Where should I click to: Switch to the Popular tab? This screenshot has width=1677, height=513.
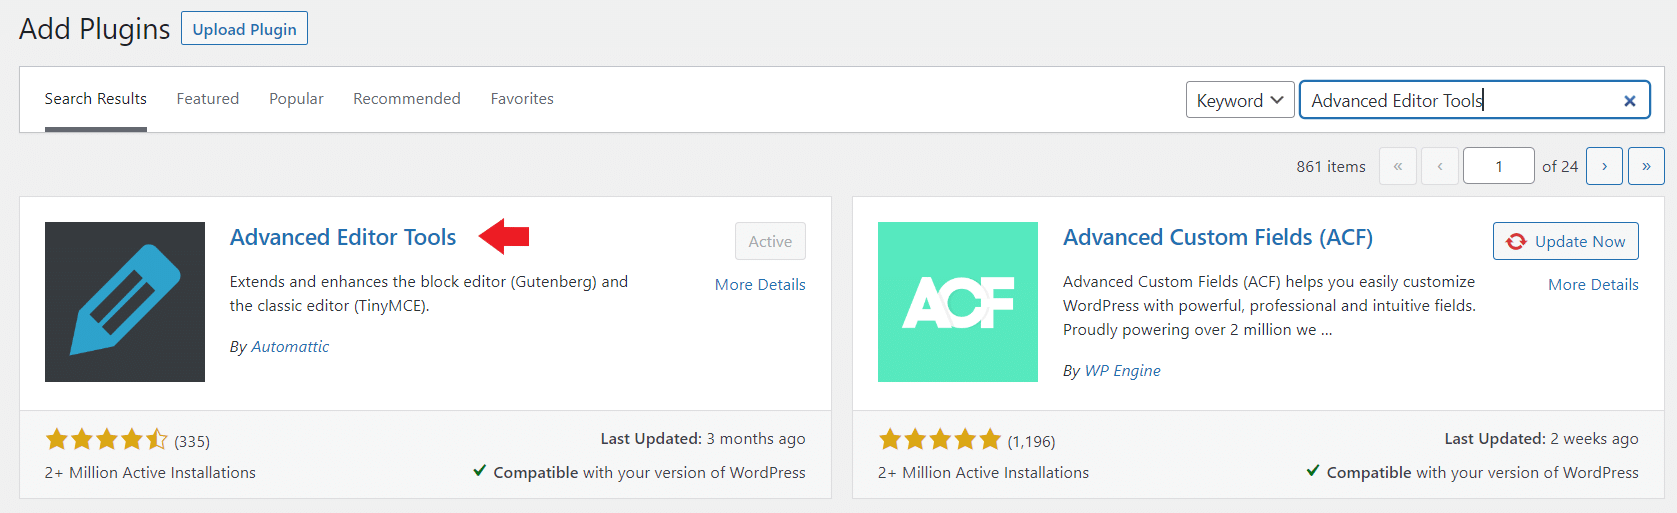coord(296,99)
